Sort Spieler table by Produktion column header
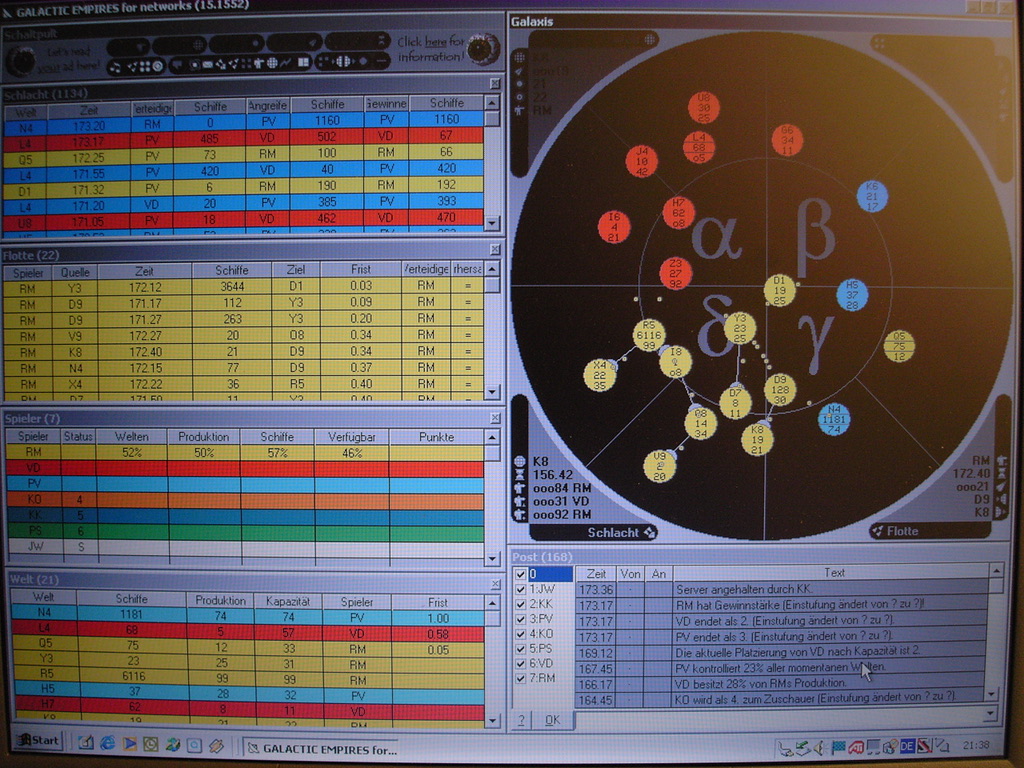The width and height of the screenshot is (1024, 768). click(x=204, y=437)
